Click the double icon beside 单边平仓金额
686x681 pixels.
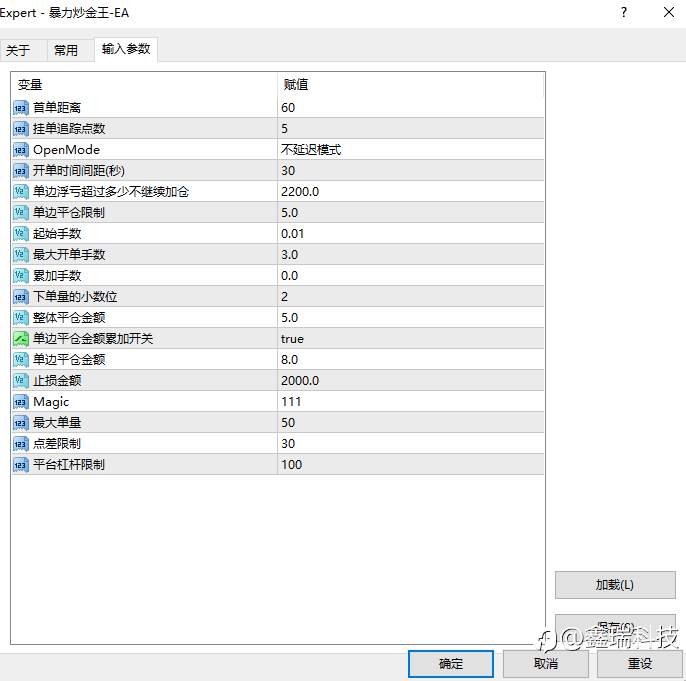point(21,360)
